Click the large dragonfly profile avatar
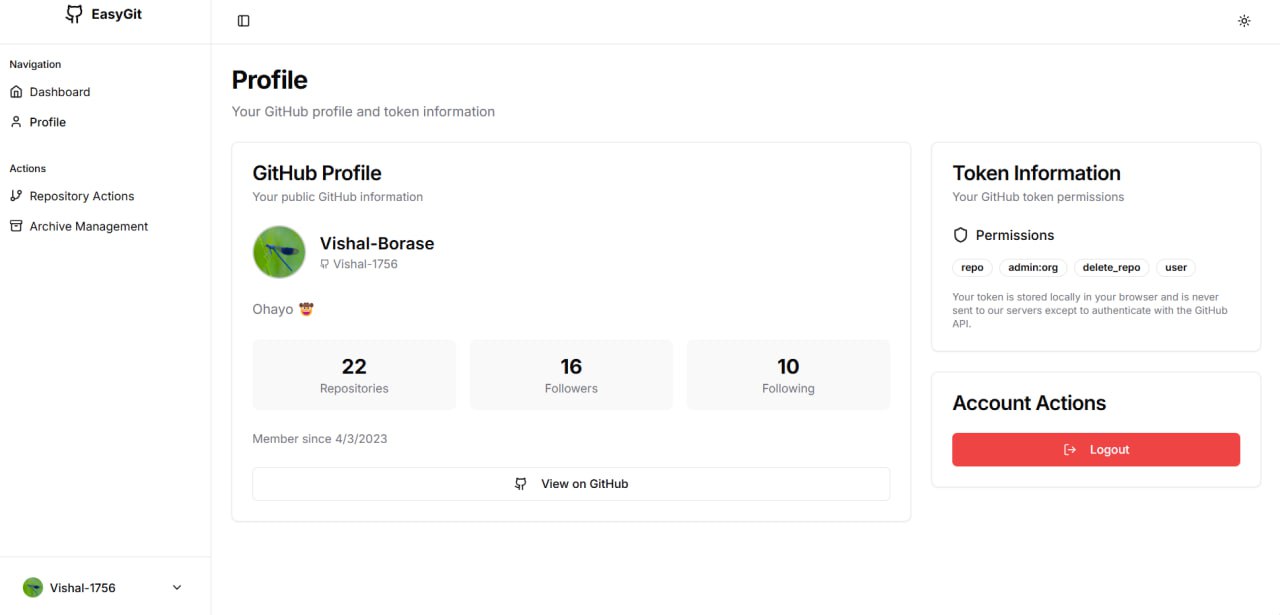Viewport: 1280px width, 615px height. click(279, 252)
